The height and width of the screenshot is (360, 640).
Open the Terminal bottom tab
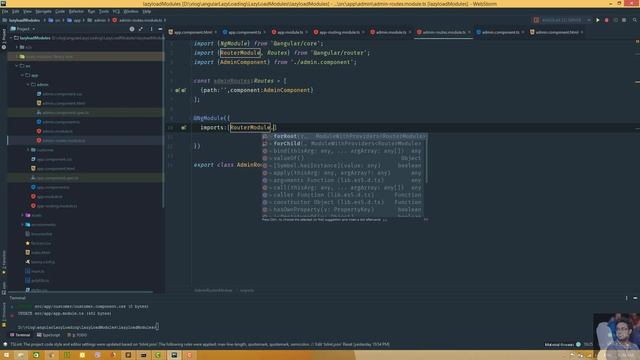[x=20, y=335]
